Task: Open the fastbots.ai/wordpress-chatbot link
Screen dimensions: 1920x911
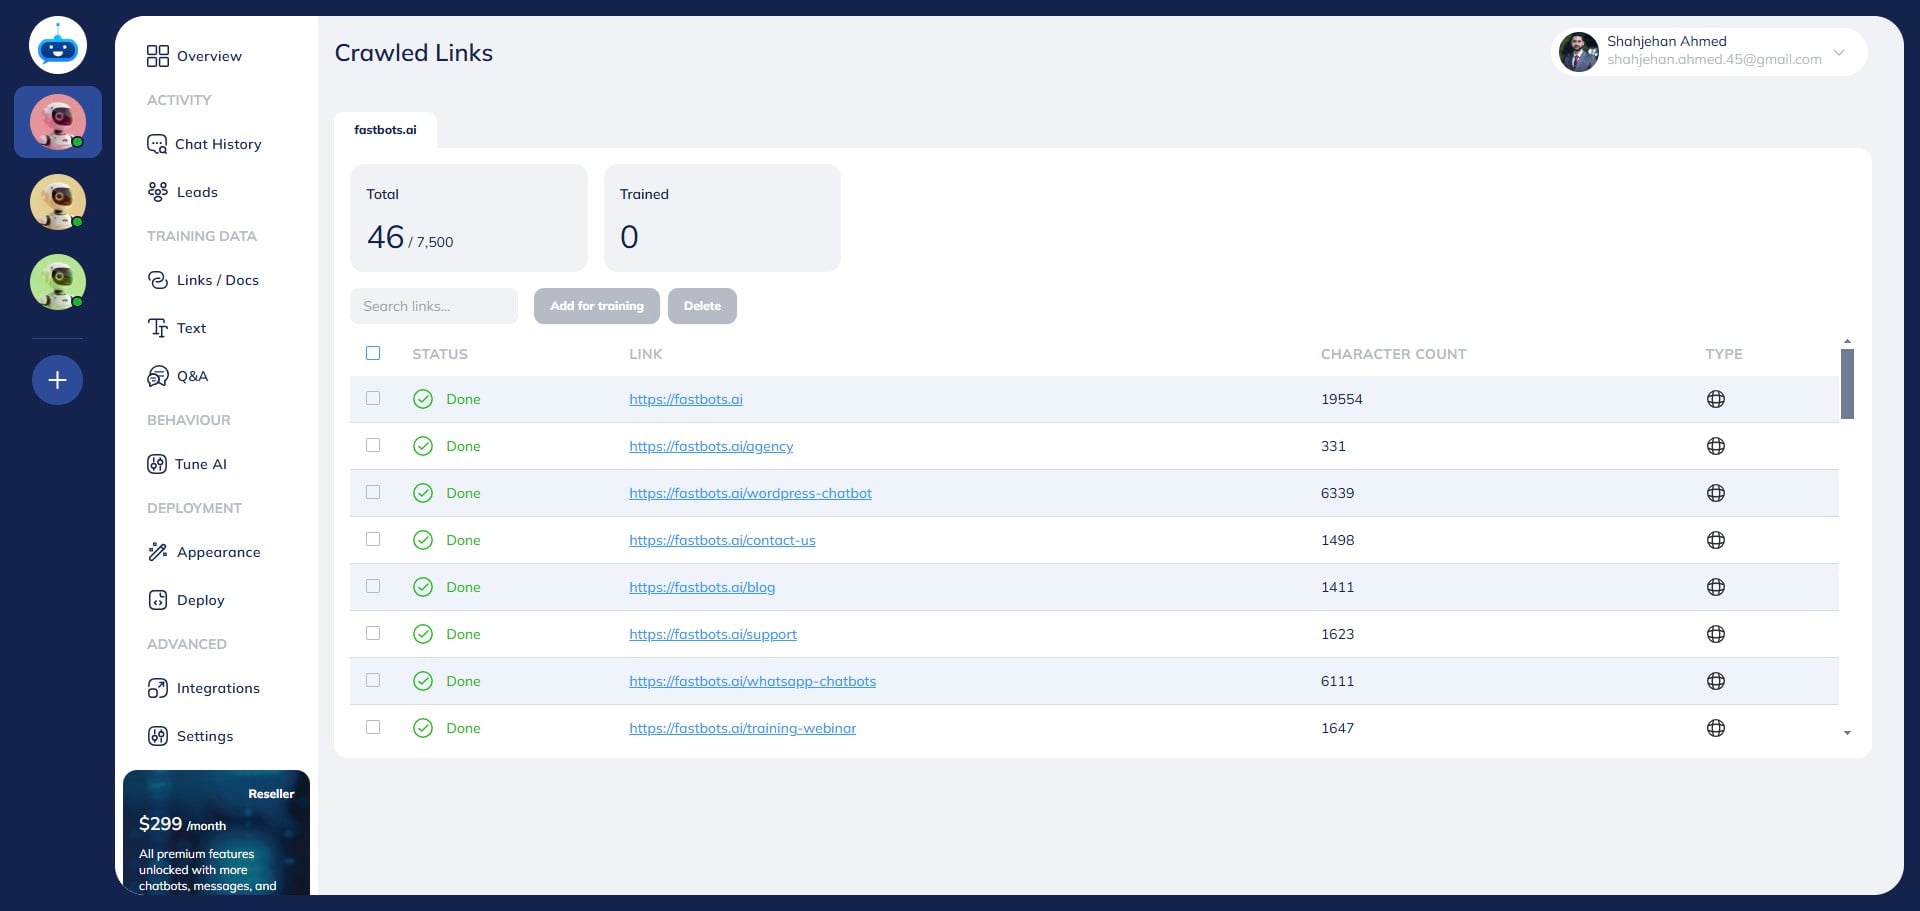Action: pos(750,493)
